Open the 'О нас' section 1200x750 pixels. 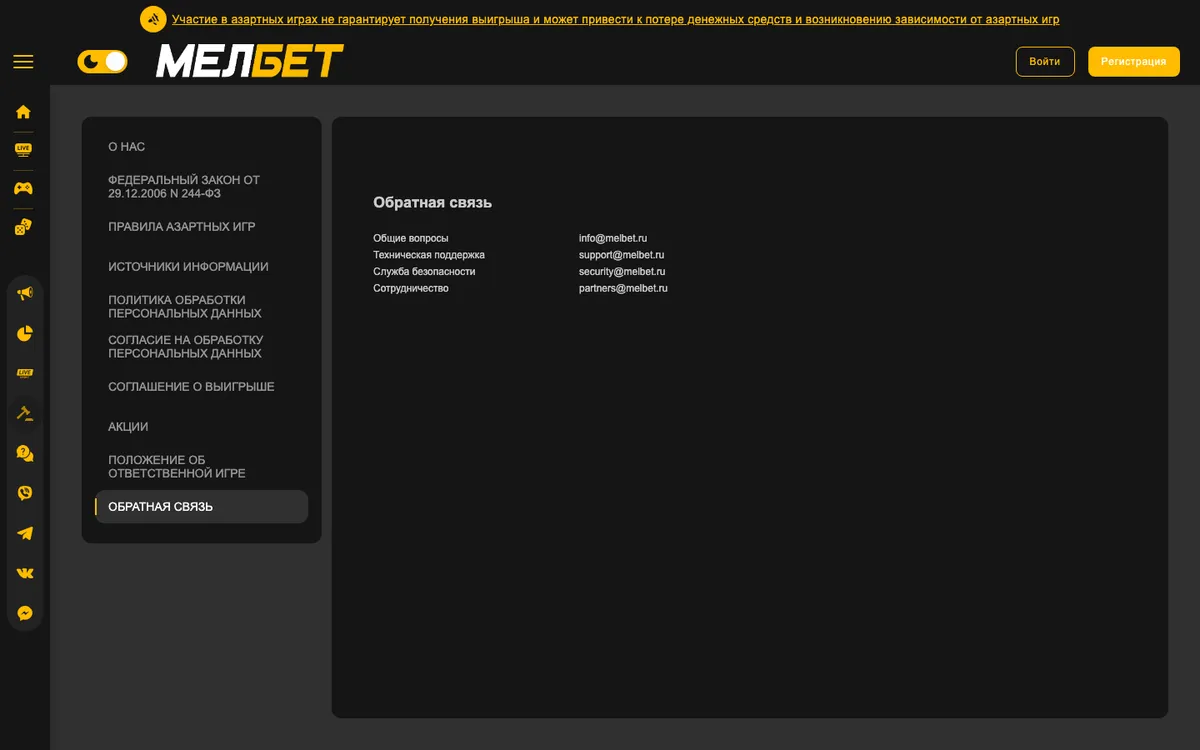(127, 147)
